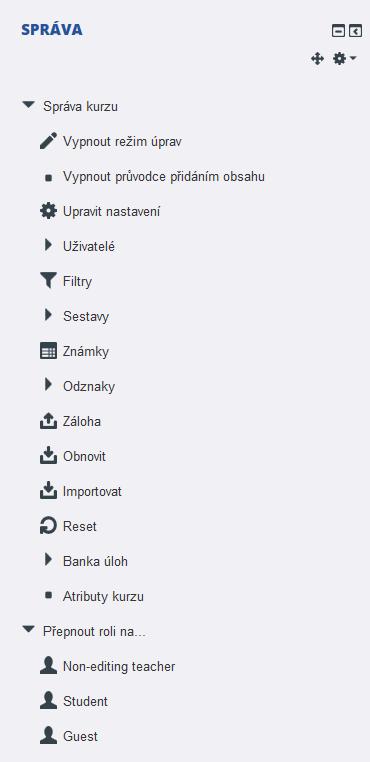Hide the Správa block with the minus icon
This screenshot has width=370, height=762.
tap(338, 32)
